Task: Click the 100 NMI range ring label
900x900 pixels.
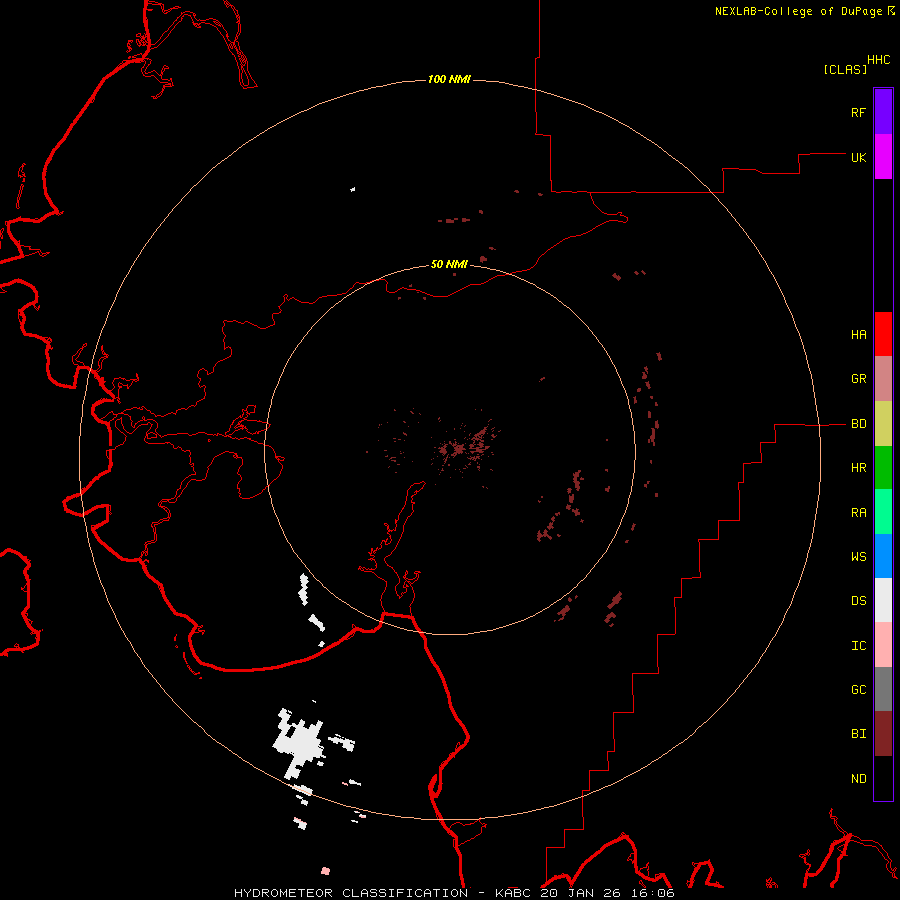Action: point(449,79)
